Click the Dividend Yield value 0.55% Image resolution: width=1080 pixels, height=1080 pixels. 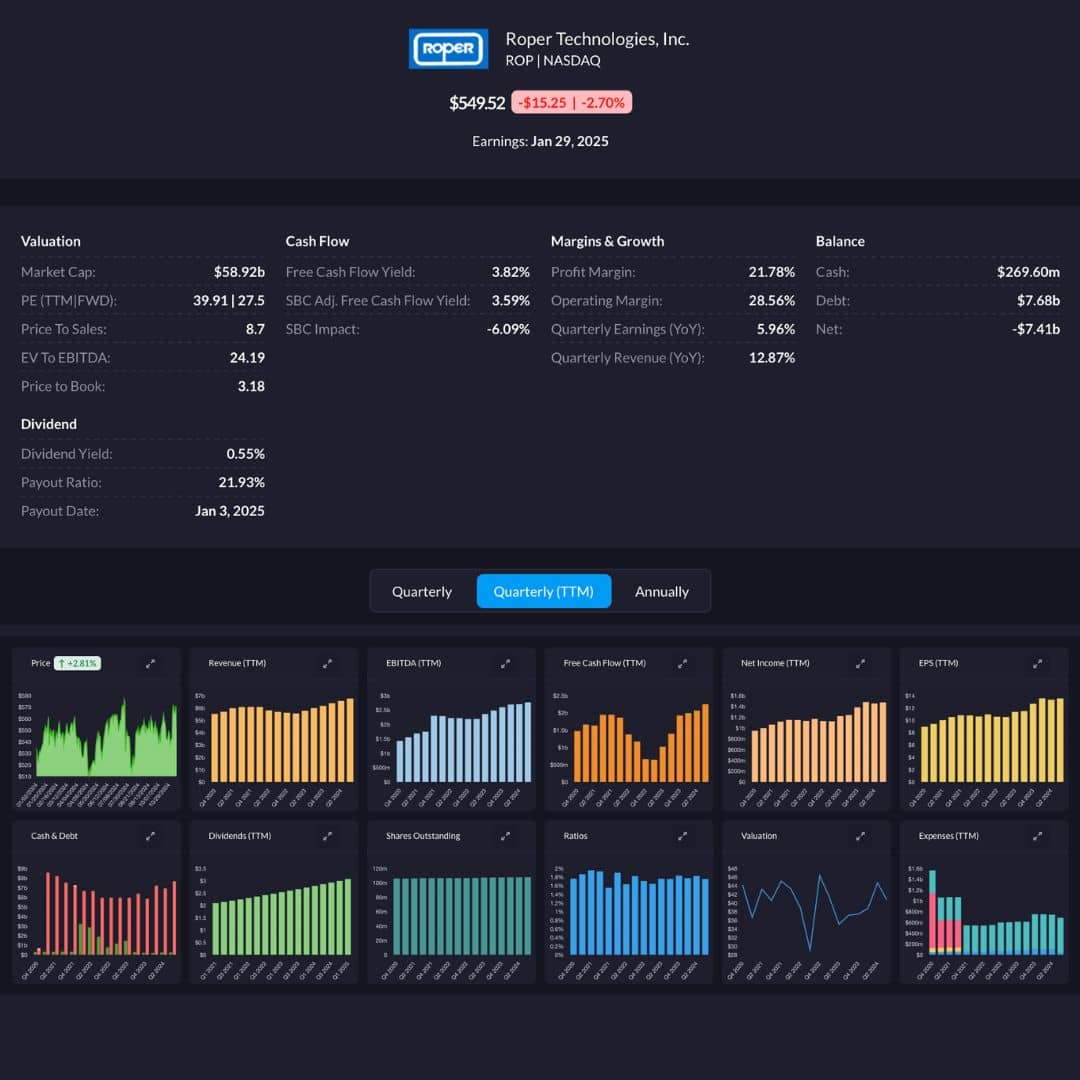(x=246, y=454)
